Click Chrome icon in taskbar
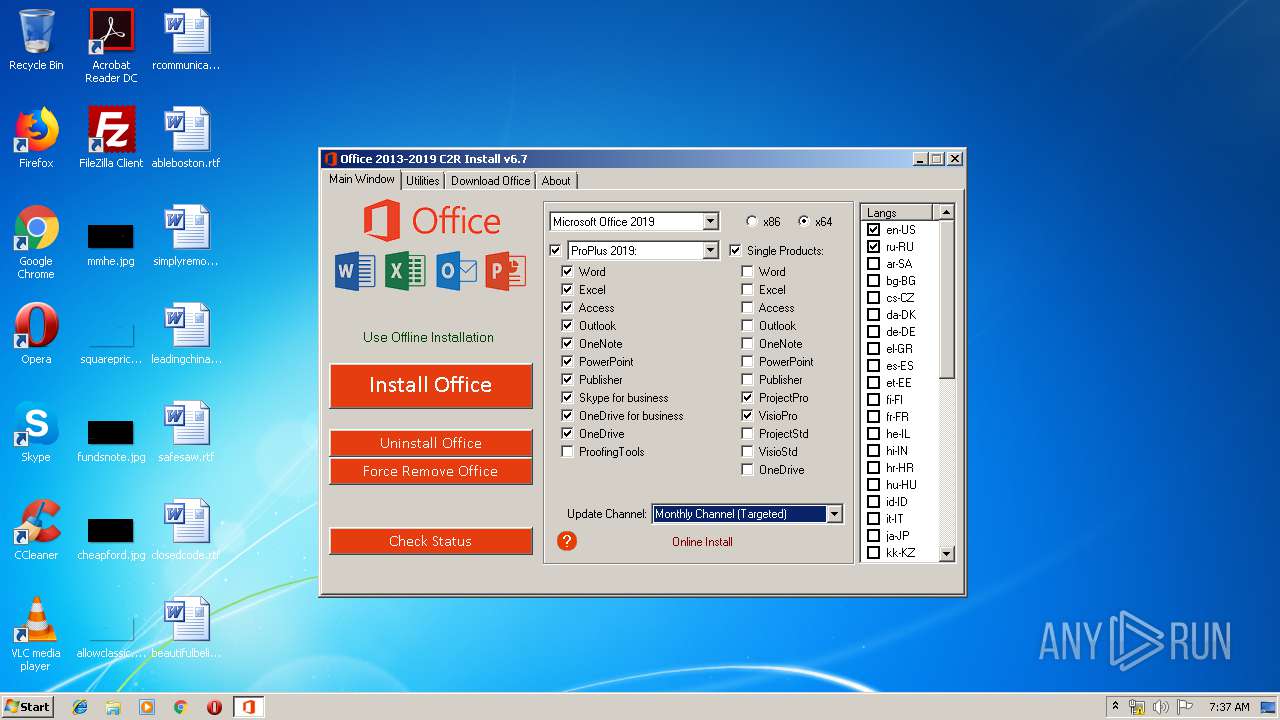The width and height of the screenshot is (1280, 720). click(181, 707)
